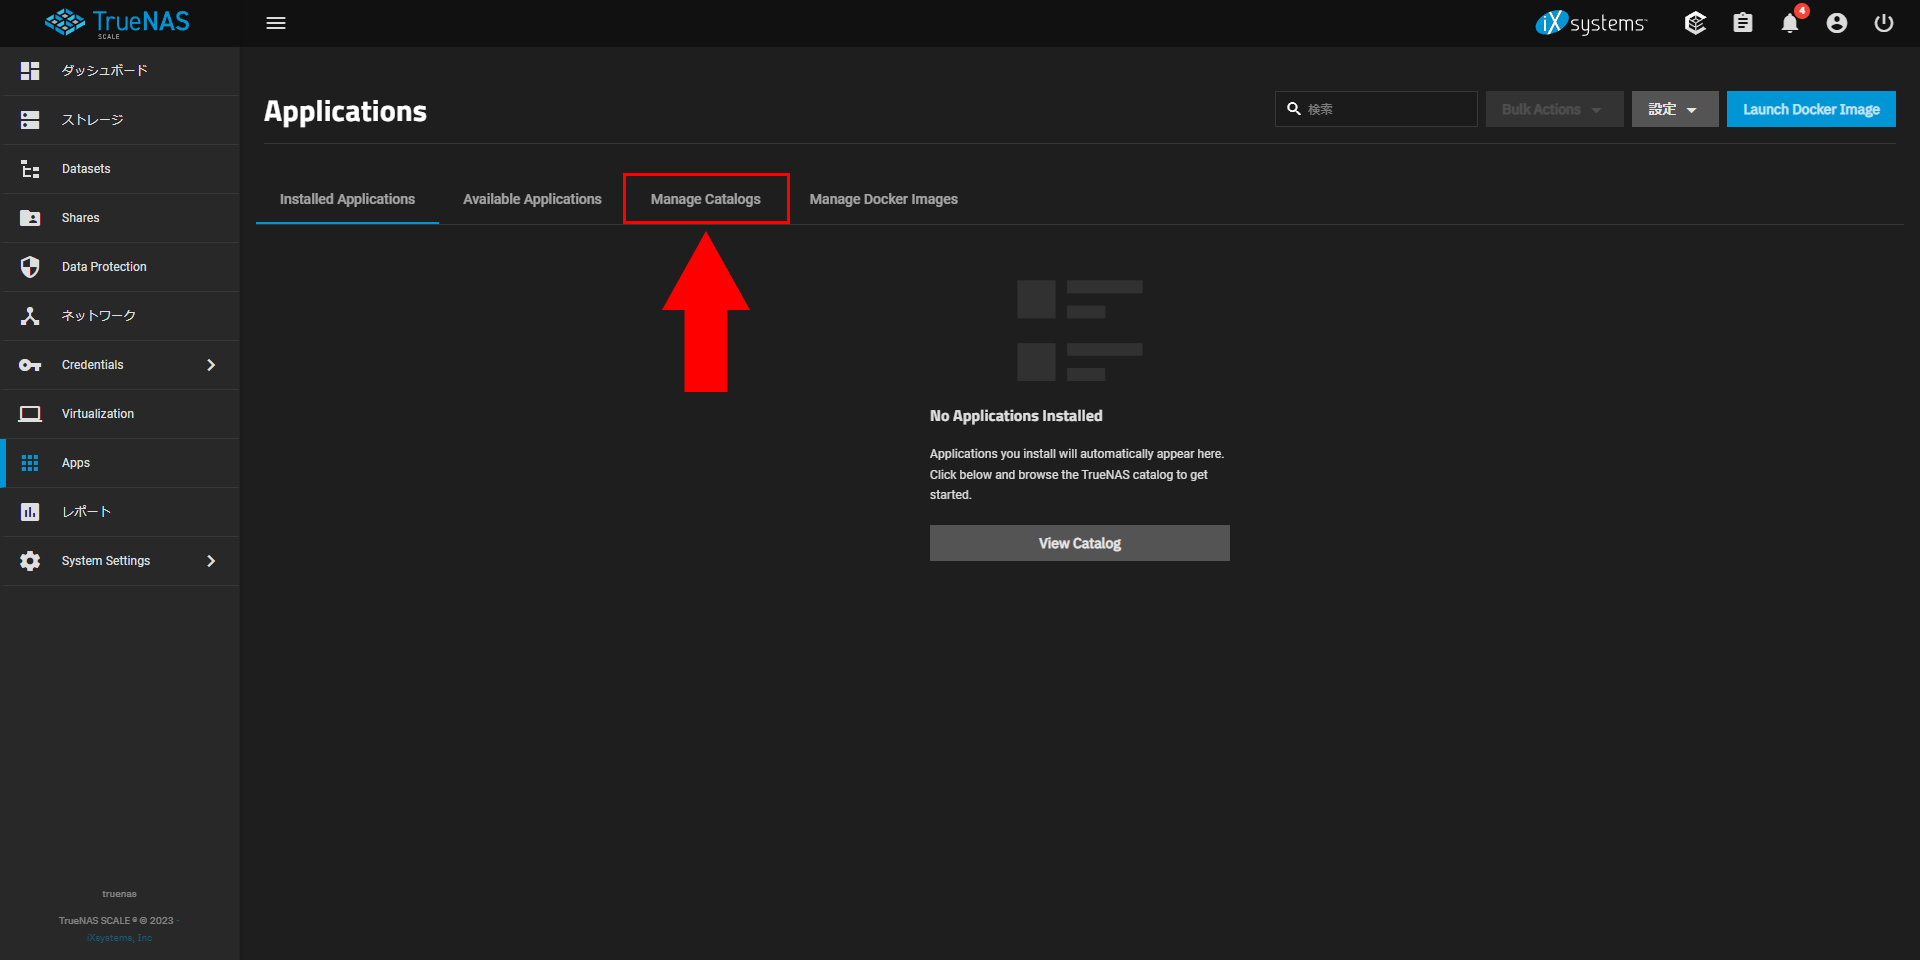Switch to Available Applications tab

tap(532, 199)
